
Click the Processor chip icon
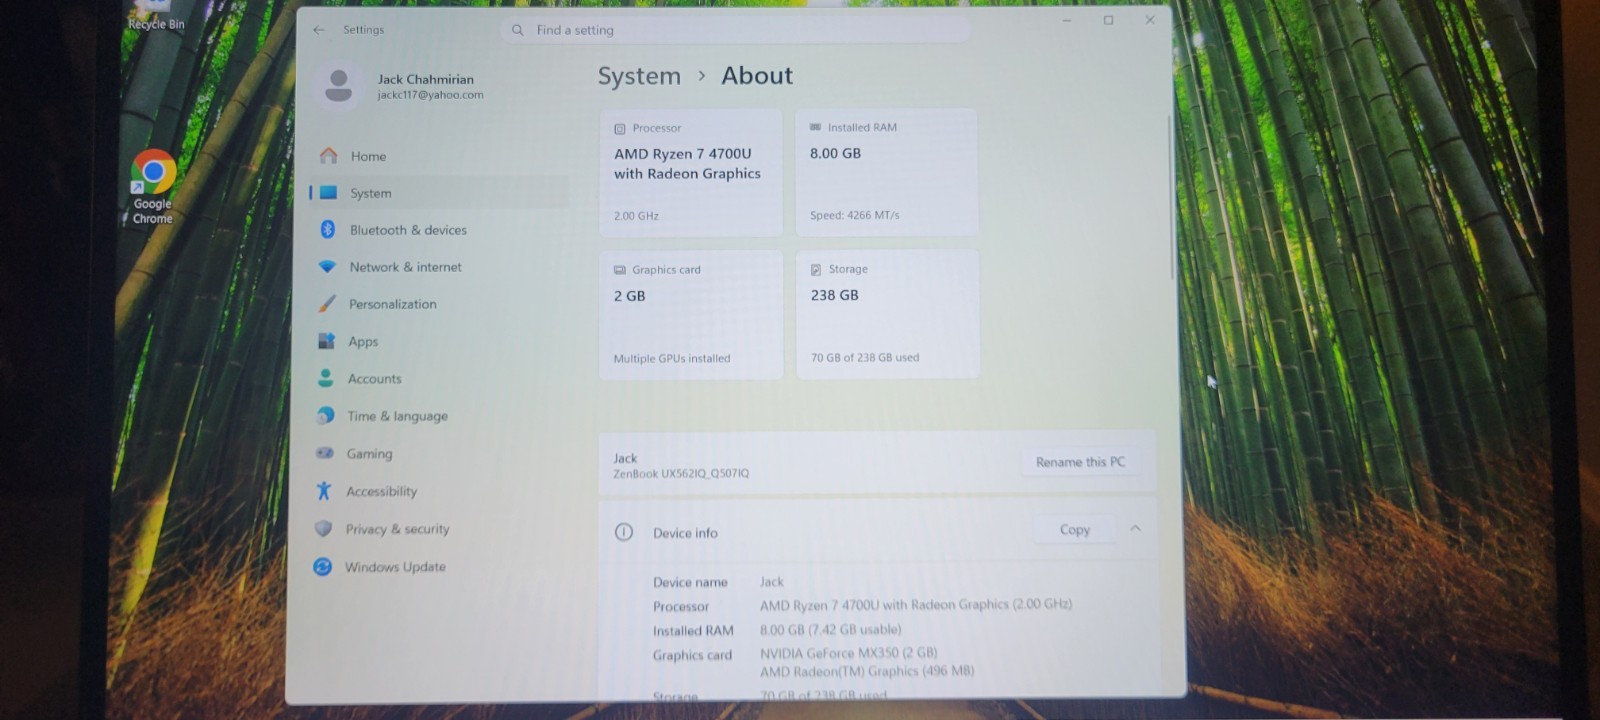[x=619, y=128]
